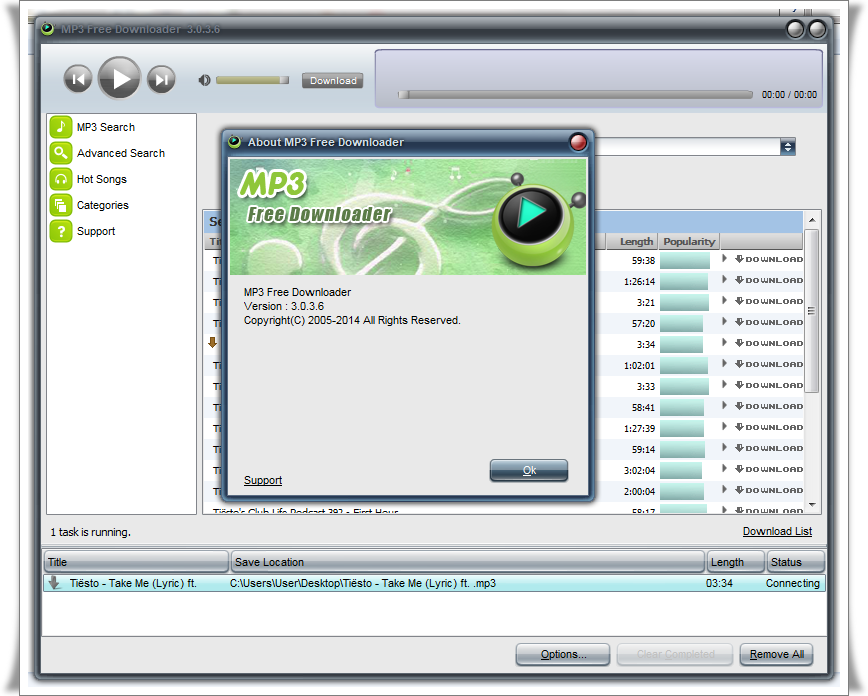Screen dimensions: 868x696
Task: Click the Length header in the download list
Action: coord(736,562)
